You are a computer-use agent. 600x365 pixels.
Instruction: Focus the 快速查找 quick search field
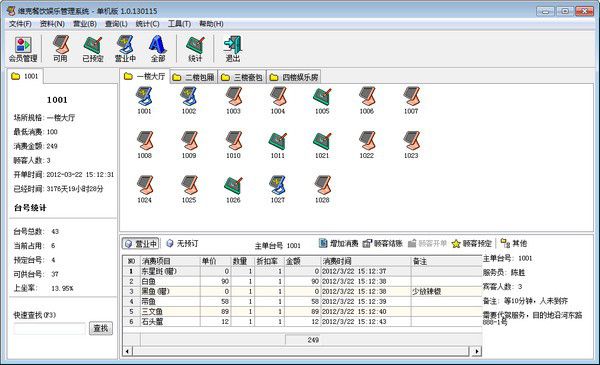click(x=50, y=328)
